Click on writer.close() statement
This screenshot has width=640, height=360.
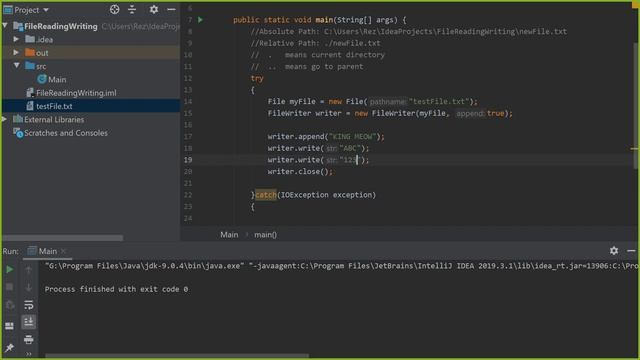pos(300,172)
